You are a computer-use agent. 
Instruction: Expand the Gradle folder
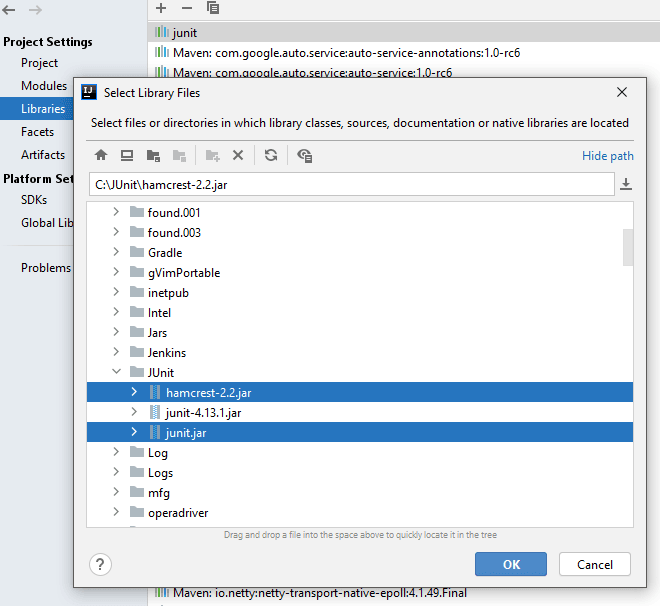tap(116, 252)
